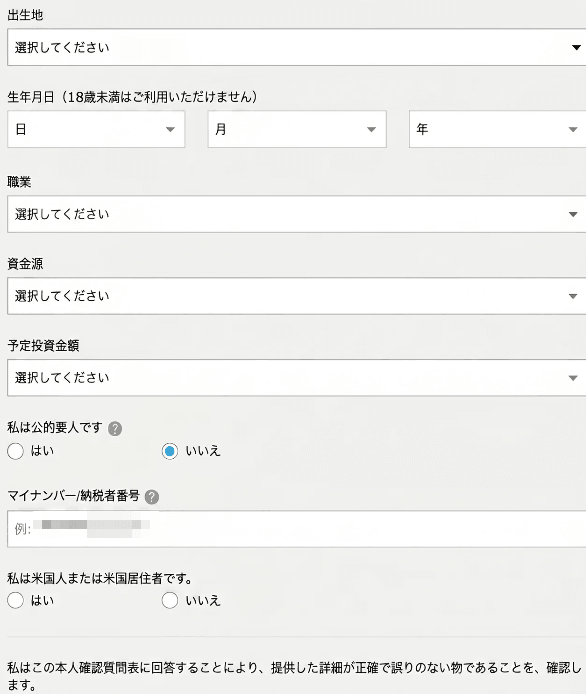The width and height of the screenshot is (586, 694).
Task: Open the 出生地 dropdown
Action: (x=297, y=47)
